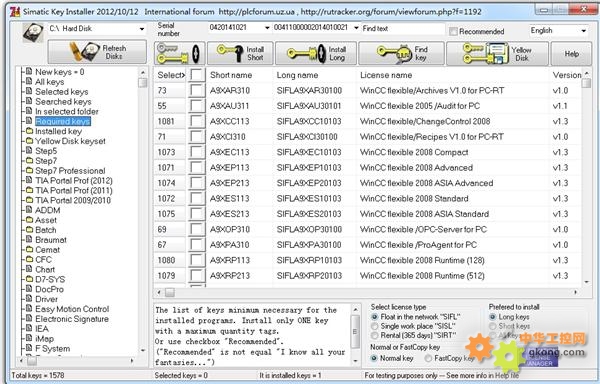
Task: Click the Refresh Disks button
Action: (97, 52)
